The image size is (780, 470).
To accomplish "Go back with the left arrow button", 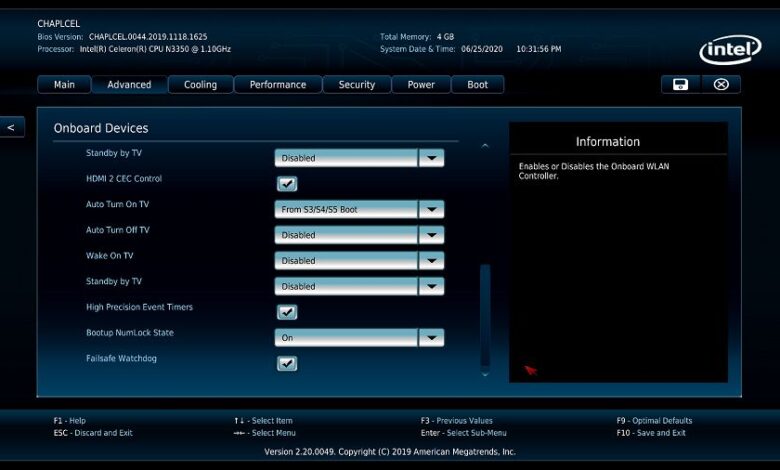I will tap(11, 127).
